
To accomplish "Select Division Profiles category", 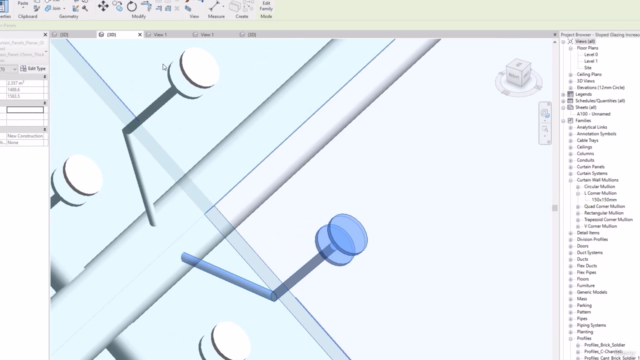I will tap(592, 240).
